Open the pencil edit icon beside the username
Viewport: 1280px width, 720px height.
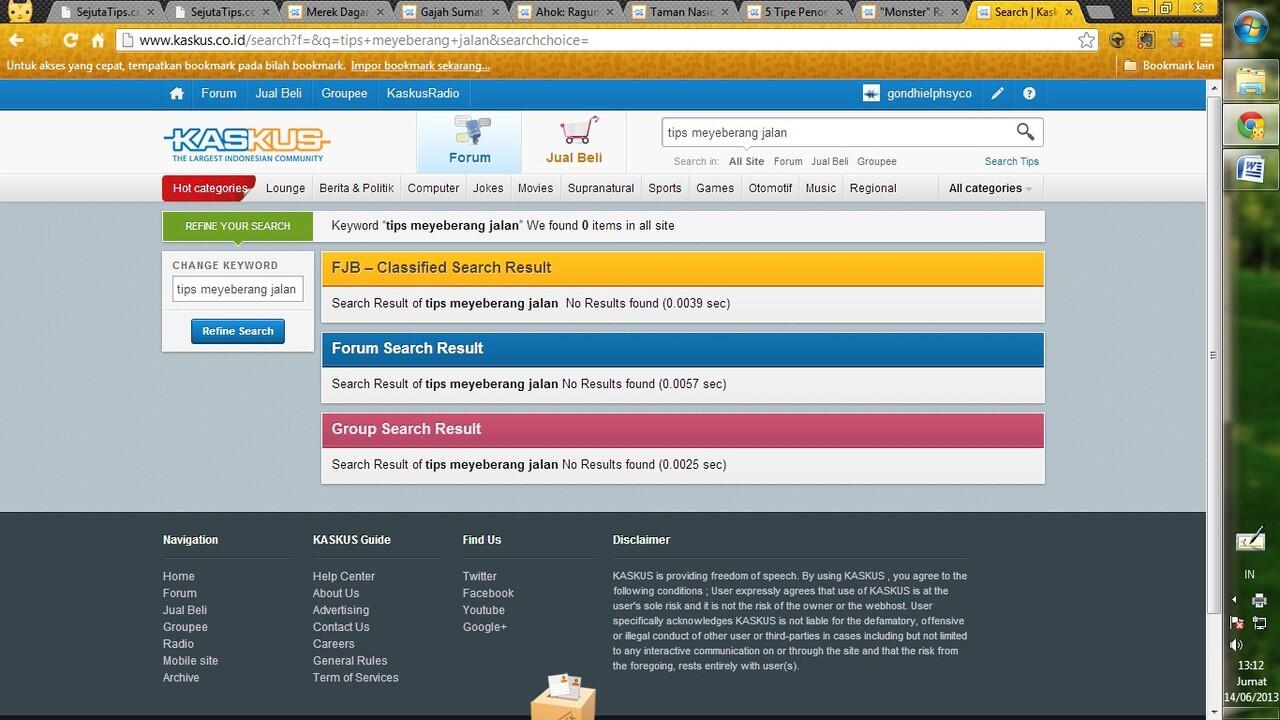pyautogui.click(x=997, y=93)
